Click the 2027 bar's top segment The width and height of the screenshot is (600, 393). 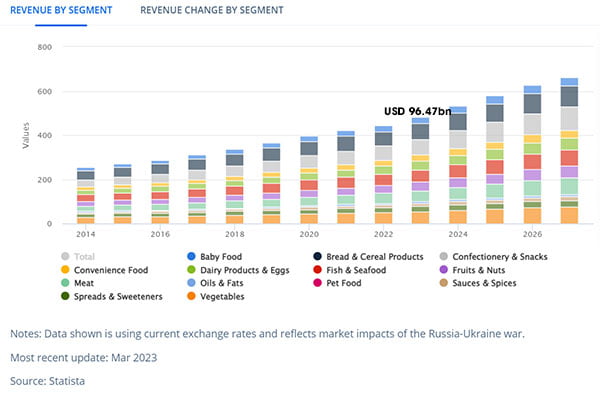(x=569, y=82)
